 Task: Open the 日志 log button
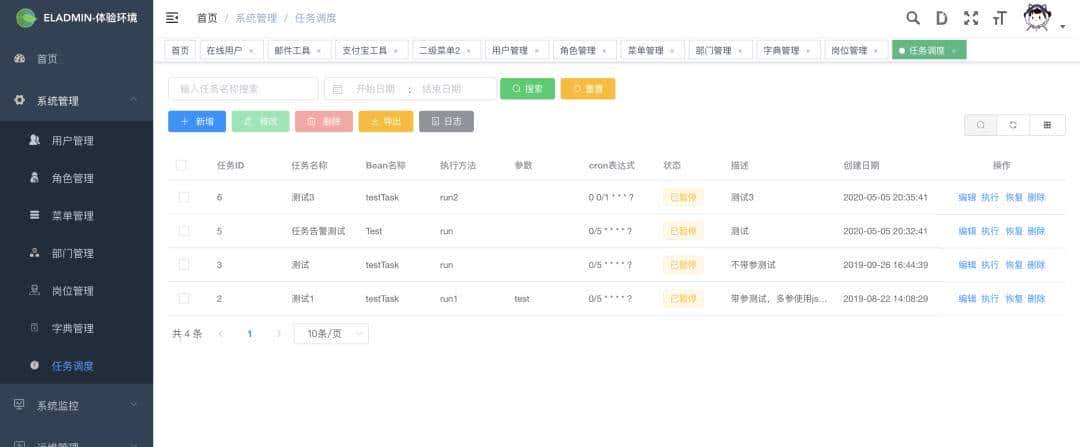tap(446, 121)
